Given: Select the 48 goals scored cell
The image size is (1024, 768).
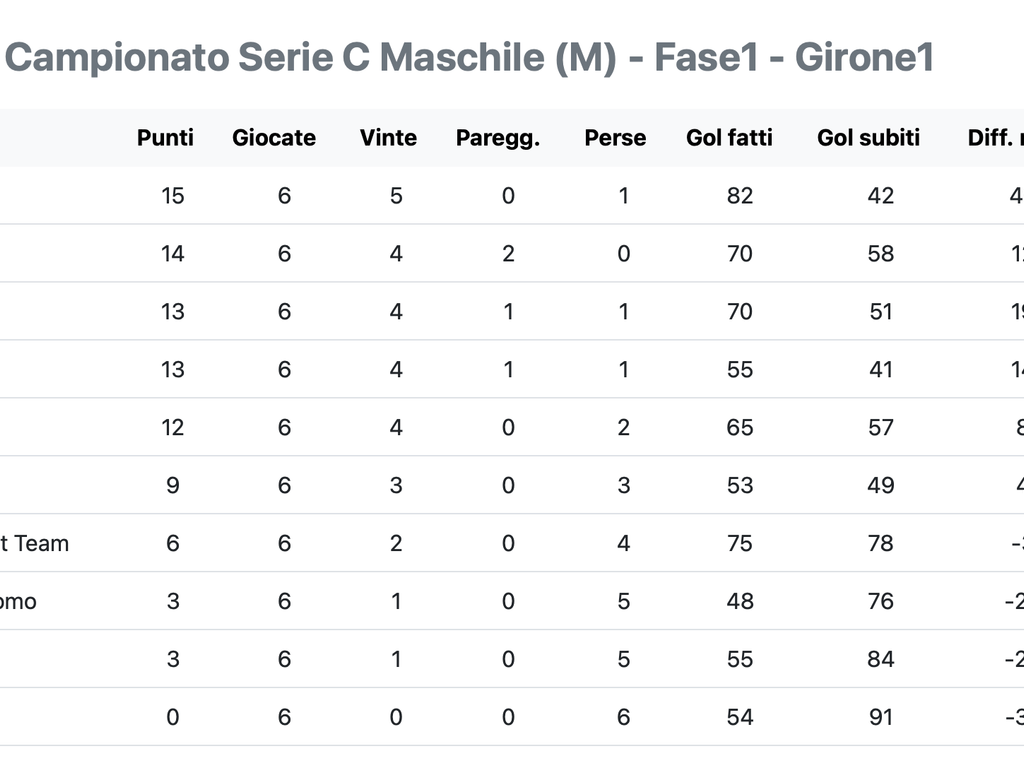Looking at the screenshot, I should [740, 601].
